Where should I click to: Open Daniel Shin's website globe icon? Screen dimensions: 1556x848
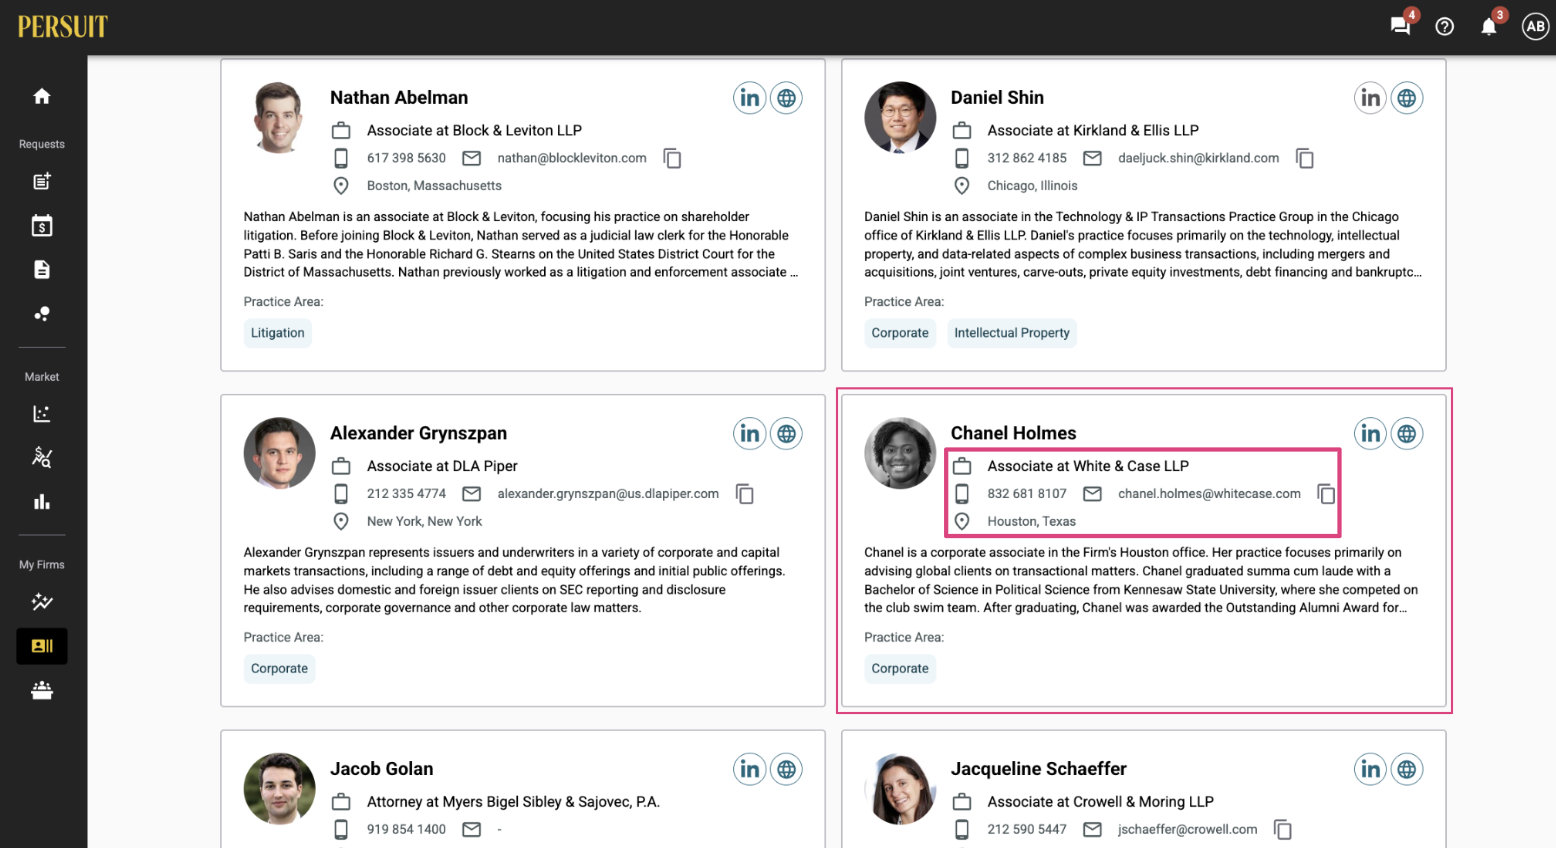pyautogui.click(x=1407, y=98)
